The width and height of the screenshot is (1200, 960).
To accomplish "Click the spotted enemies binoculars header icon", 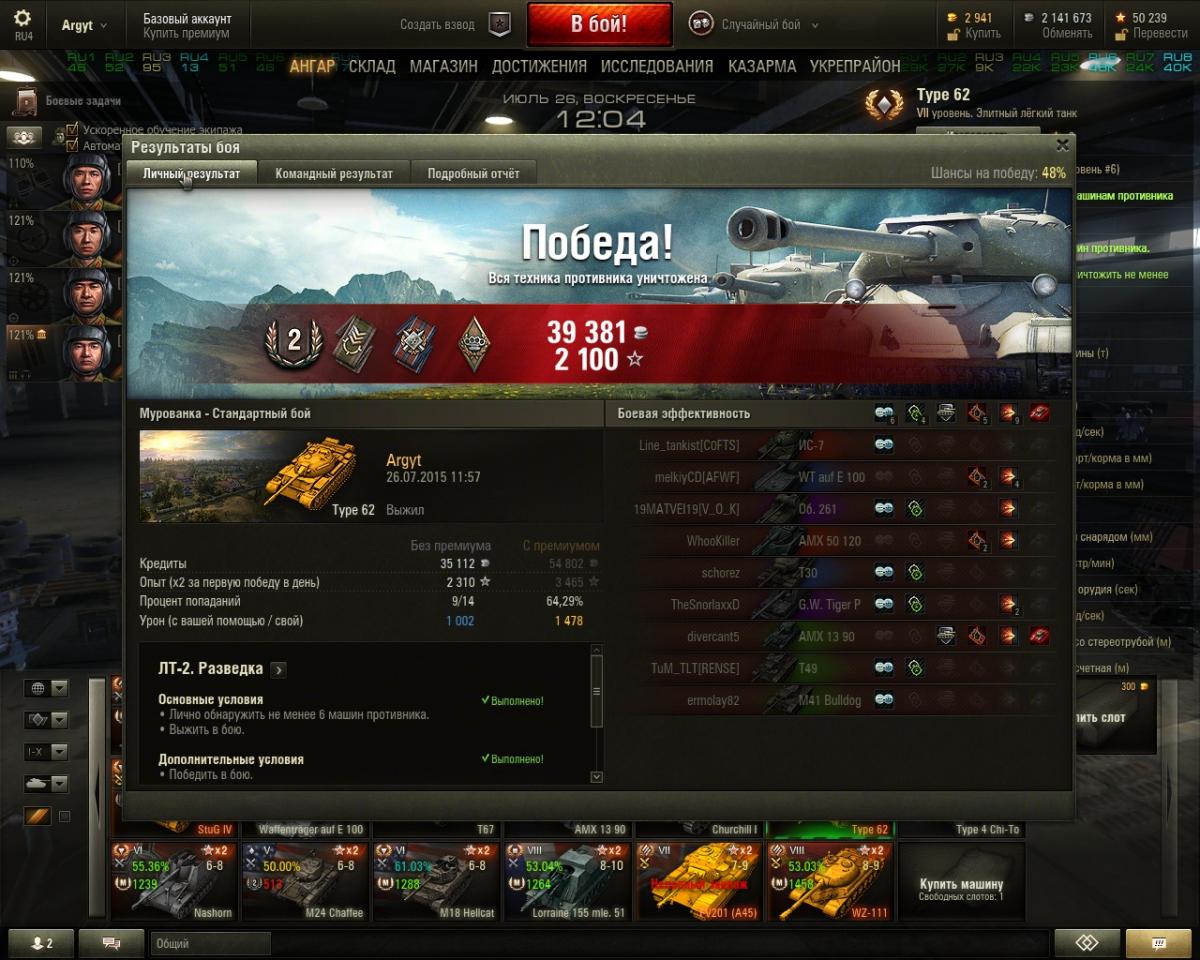I will pyautogui.click(x=884, y=413).
